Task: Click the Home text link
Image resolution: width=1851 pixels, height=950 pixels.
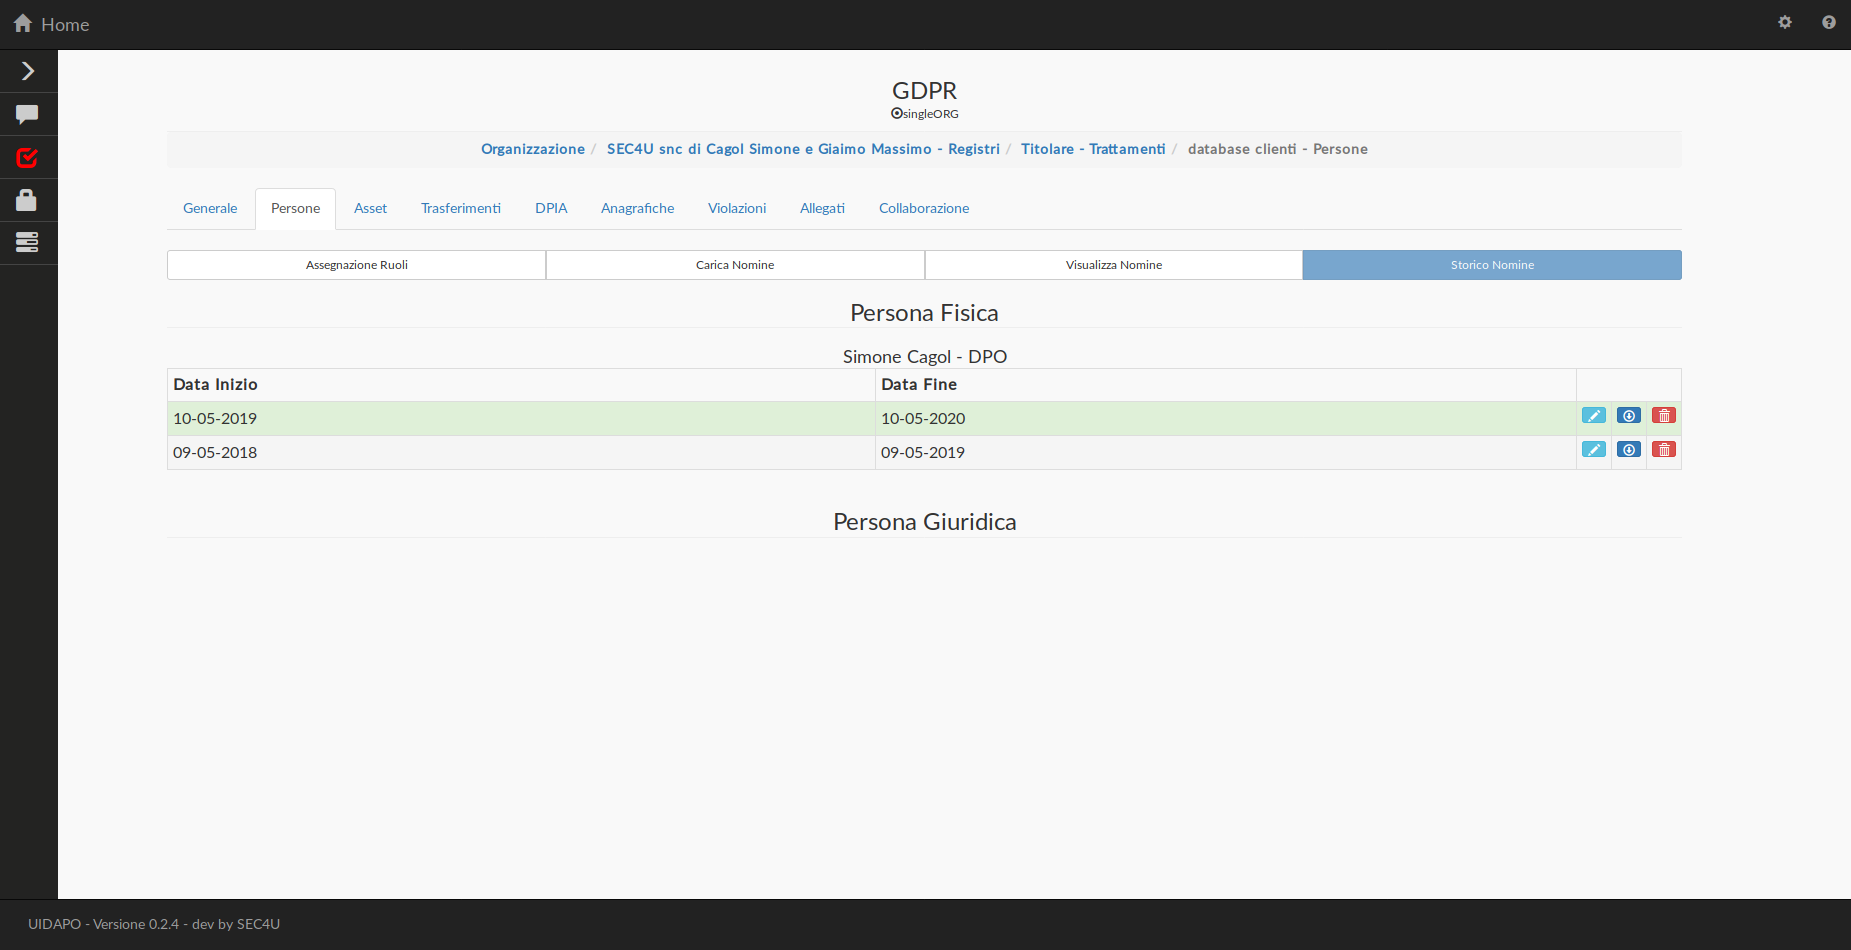Action: (65, 24)
